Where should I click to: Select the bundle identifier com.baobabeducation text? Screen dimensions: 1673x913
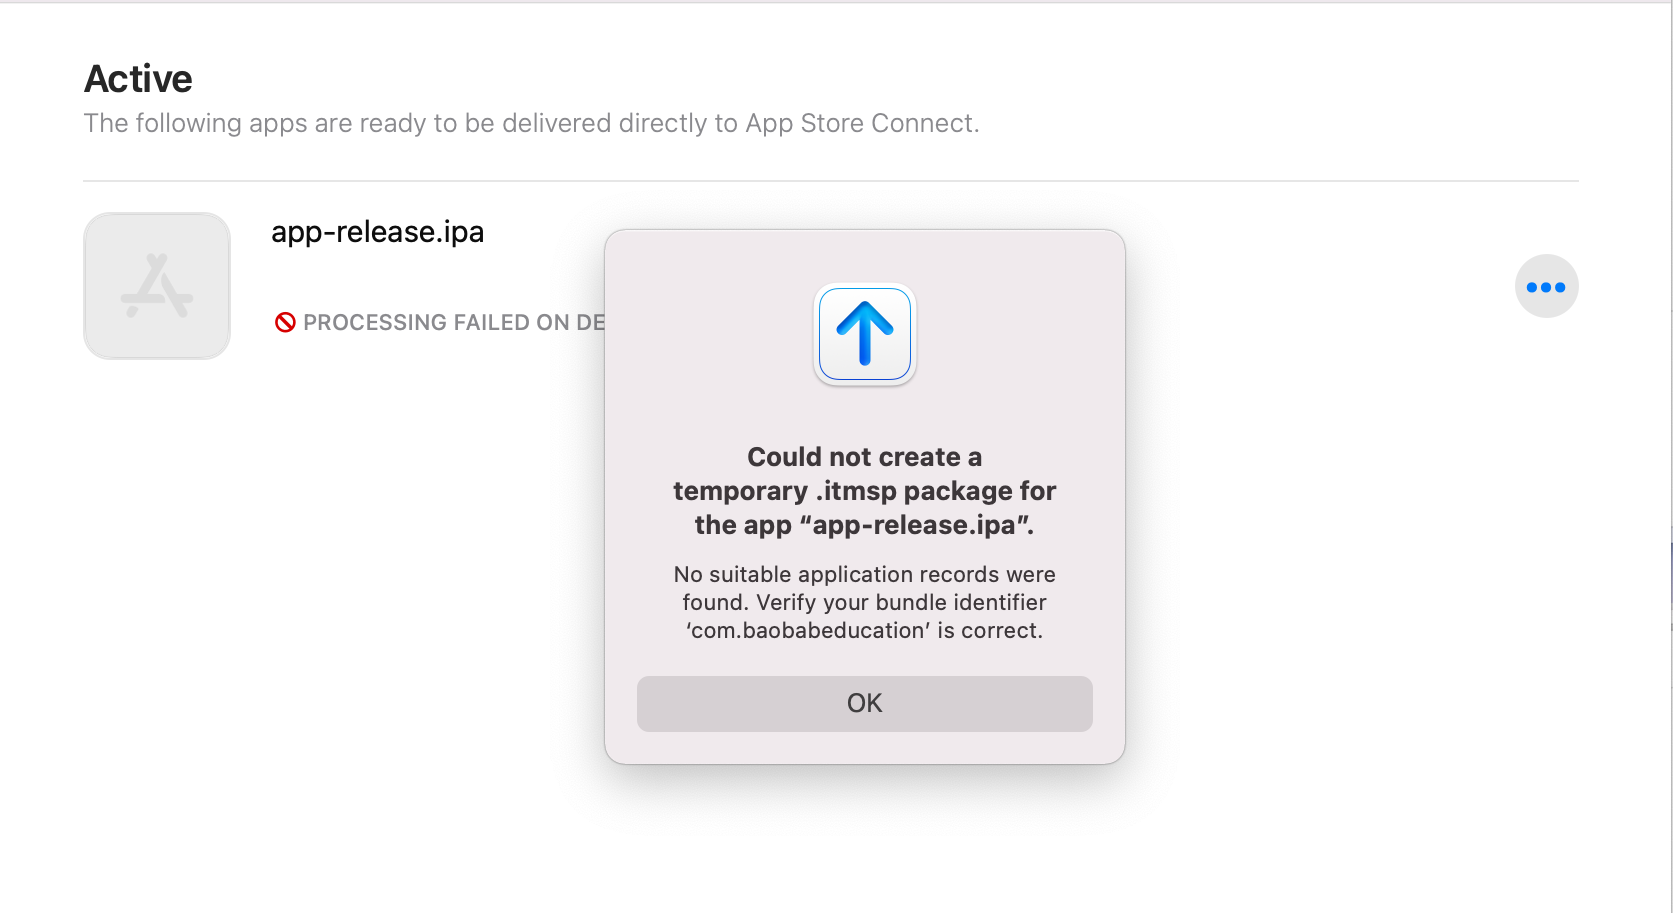806,630
